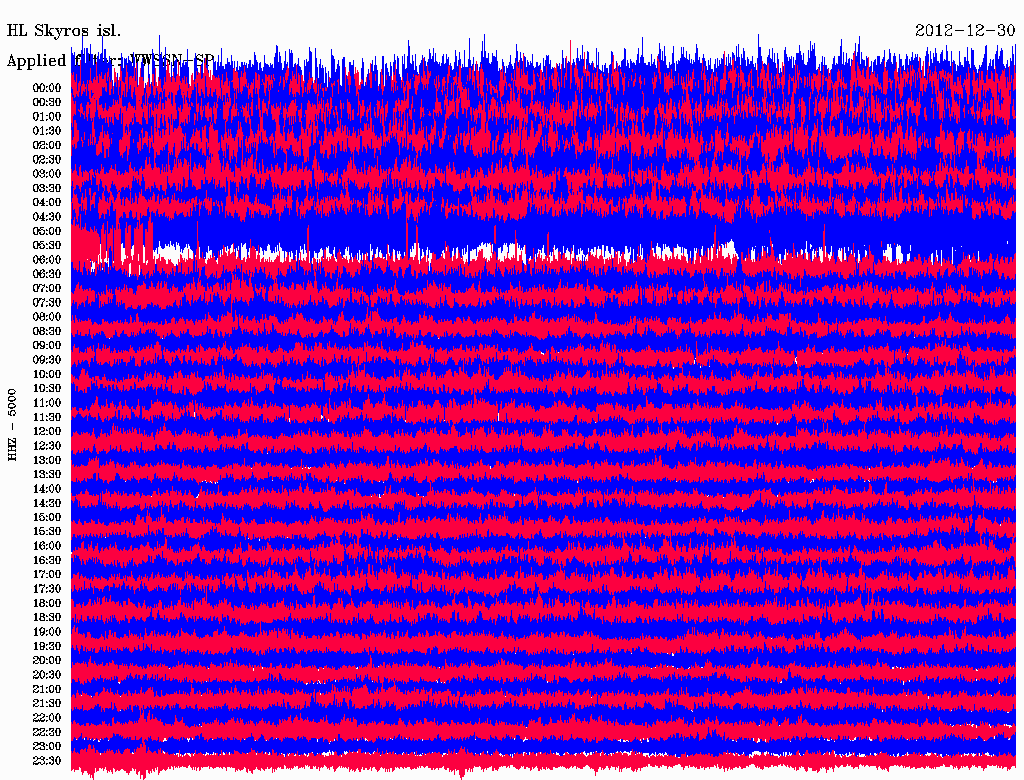Select the 17:00 time label
The height and width of the screenshot is (780, 1024).
[47, 574]
